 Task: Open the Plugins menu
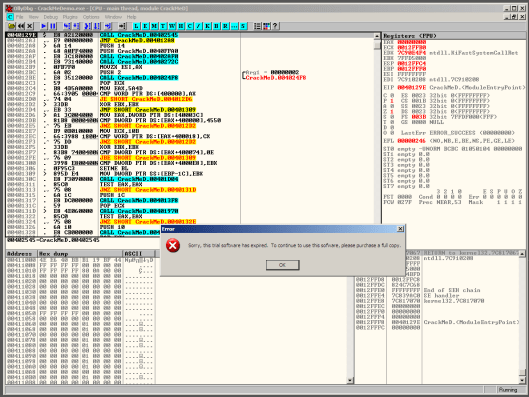pyautogui.click(x=70, y=17)
